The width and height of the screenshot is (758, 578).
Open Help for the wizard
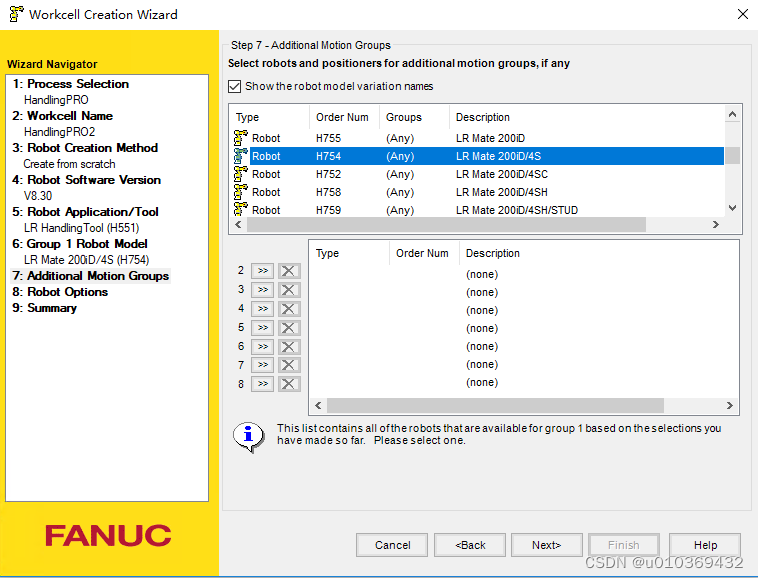705,545
